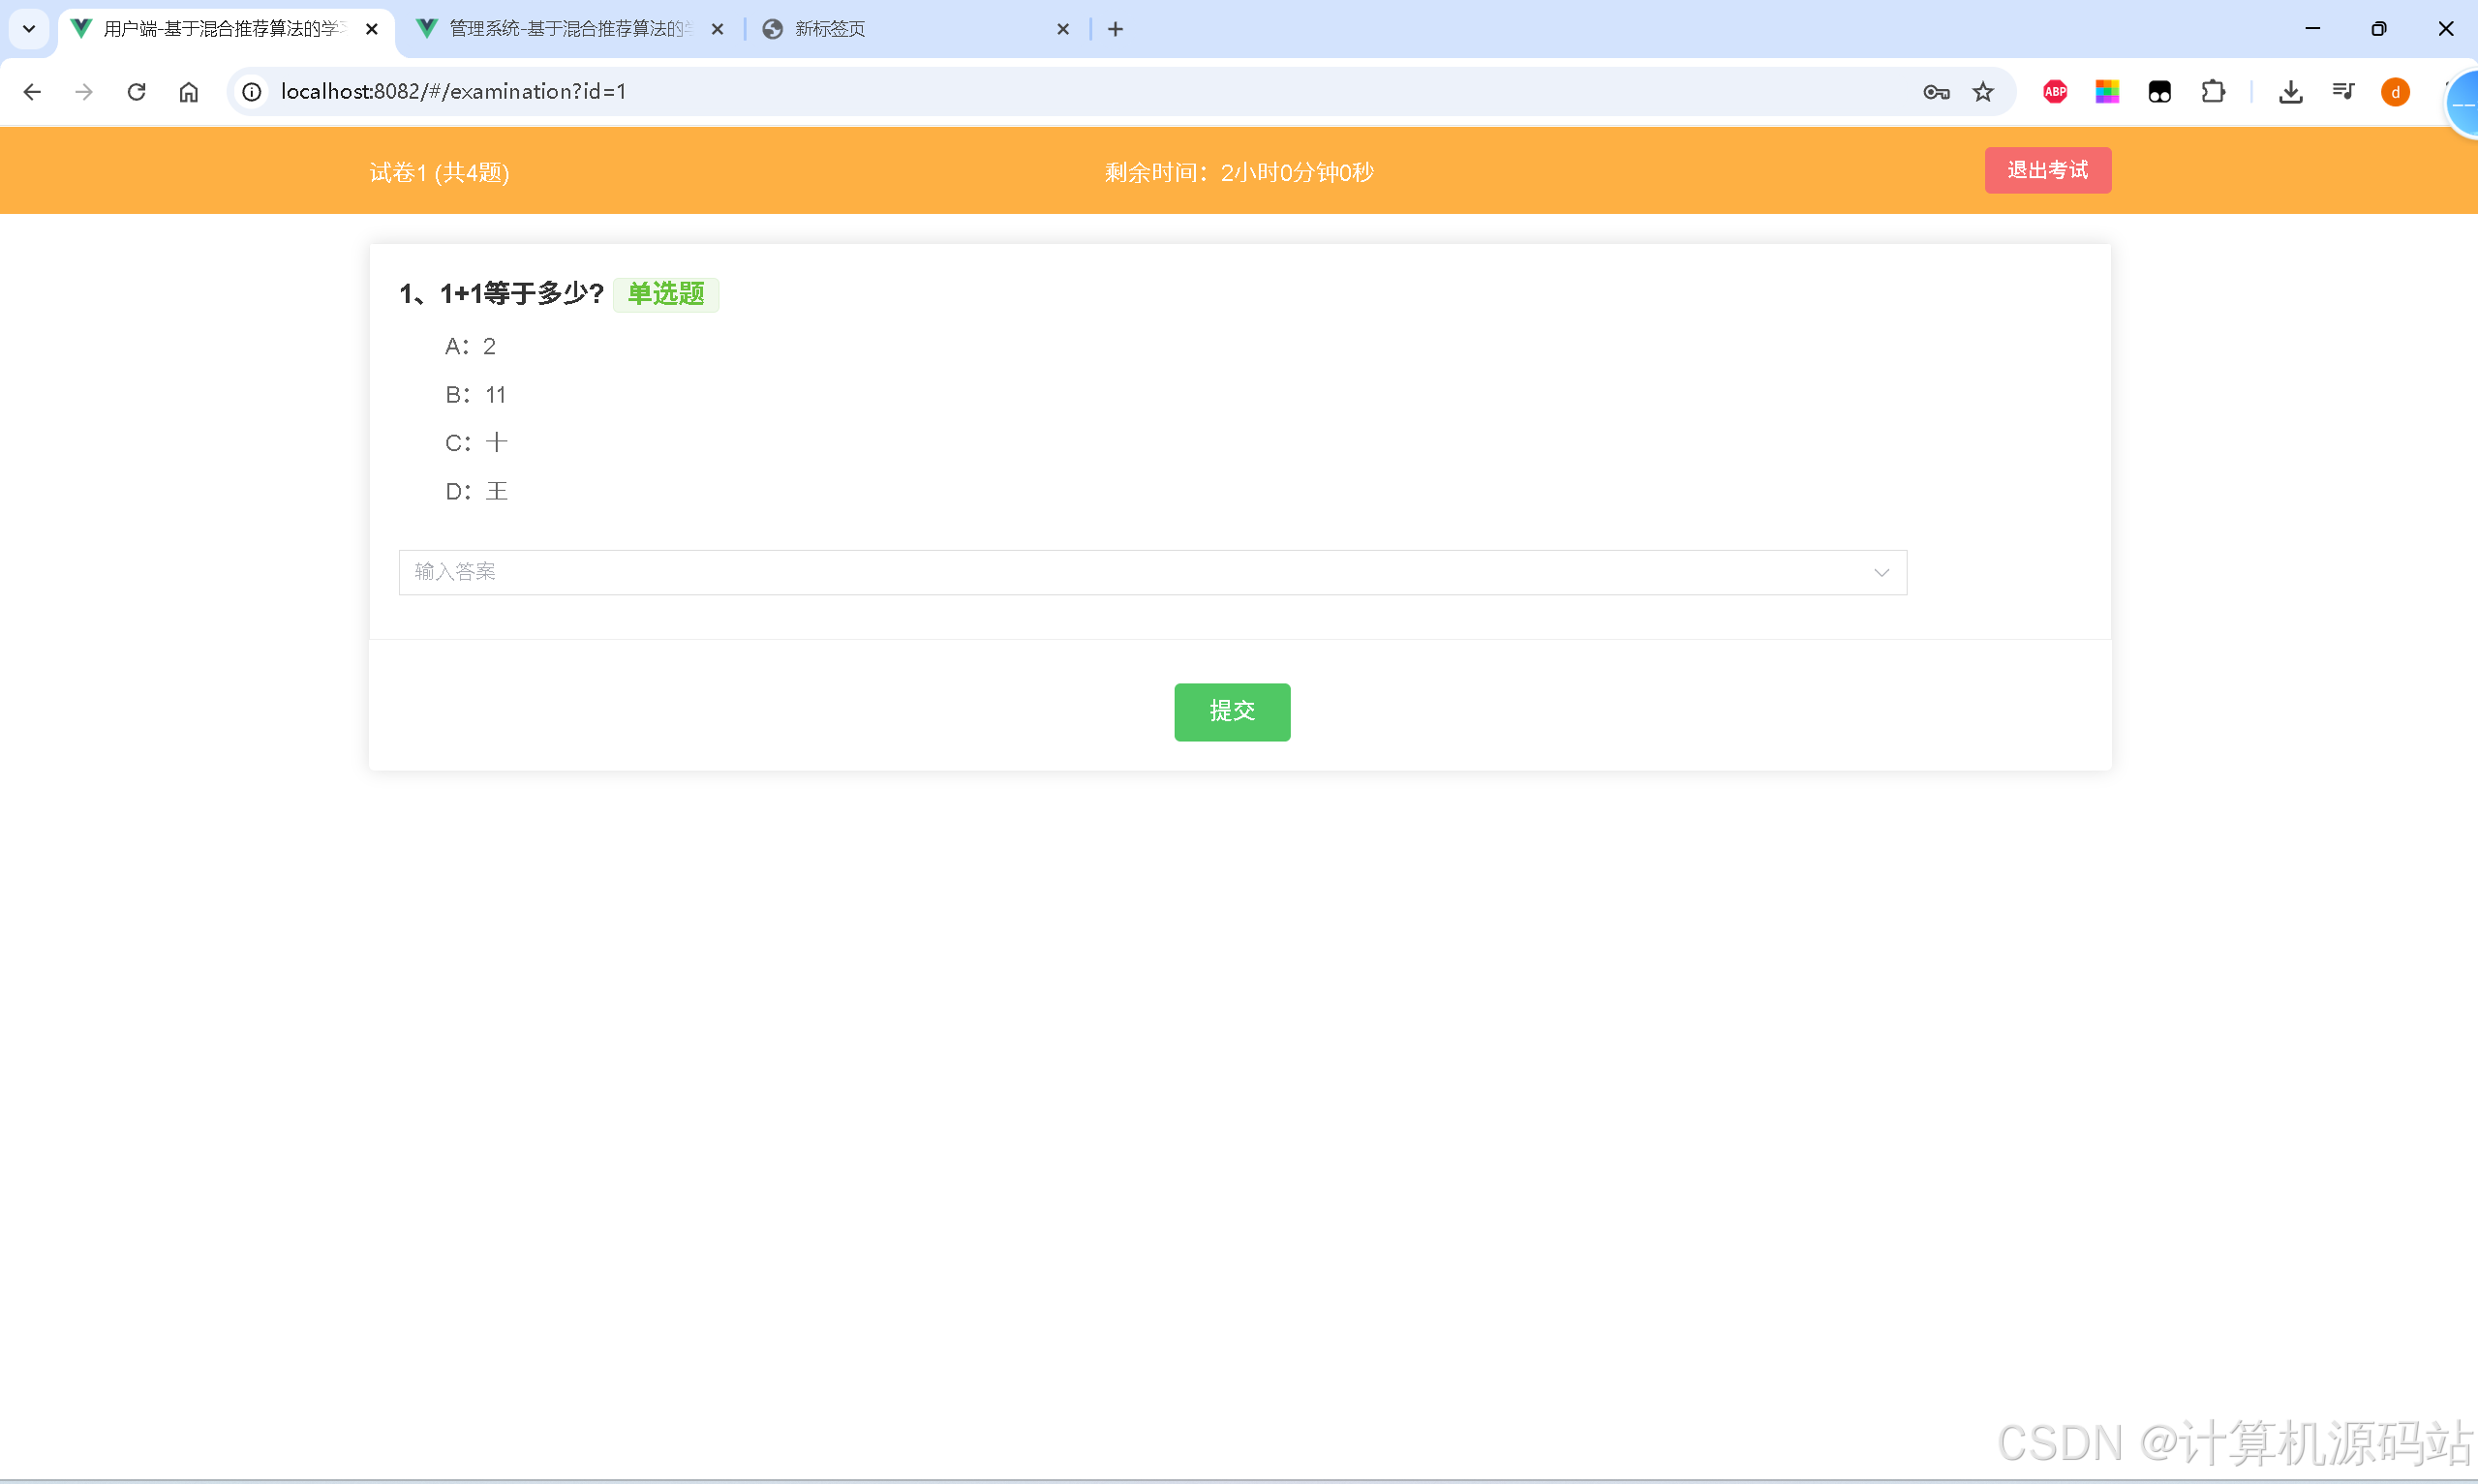Show browser downloads

[2290, 92]
